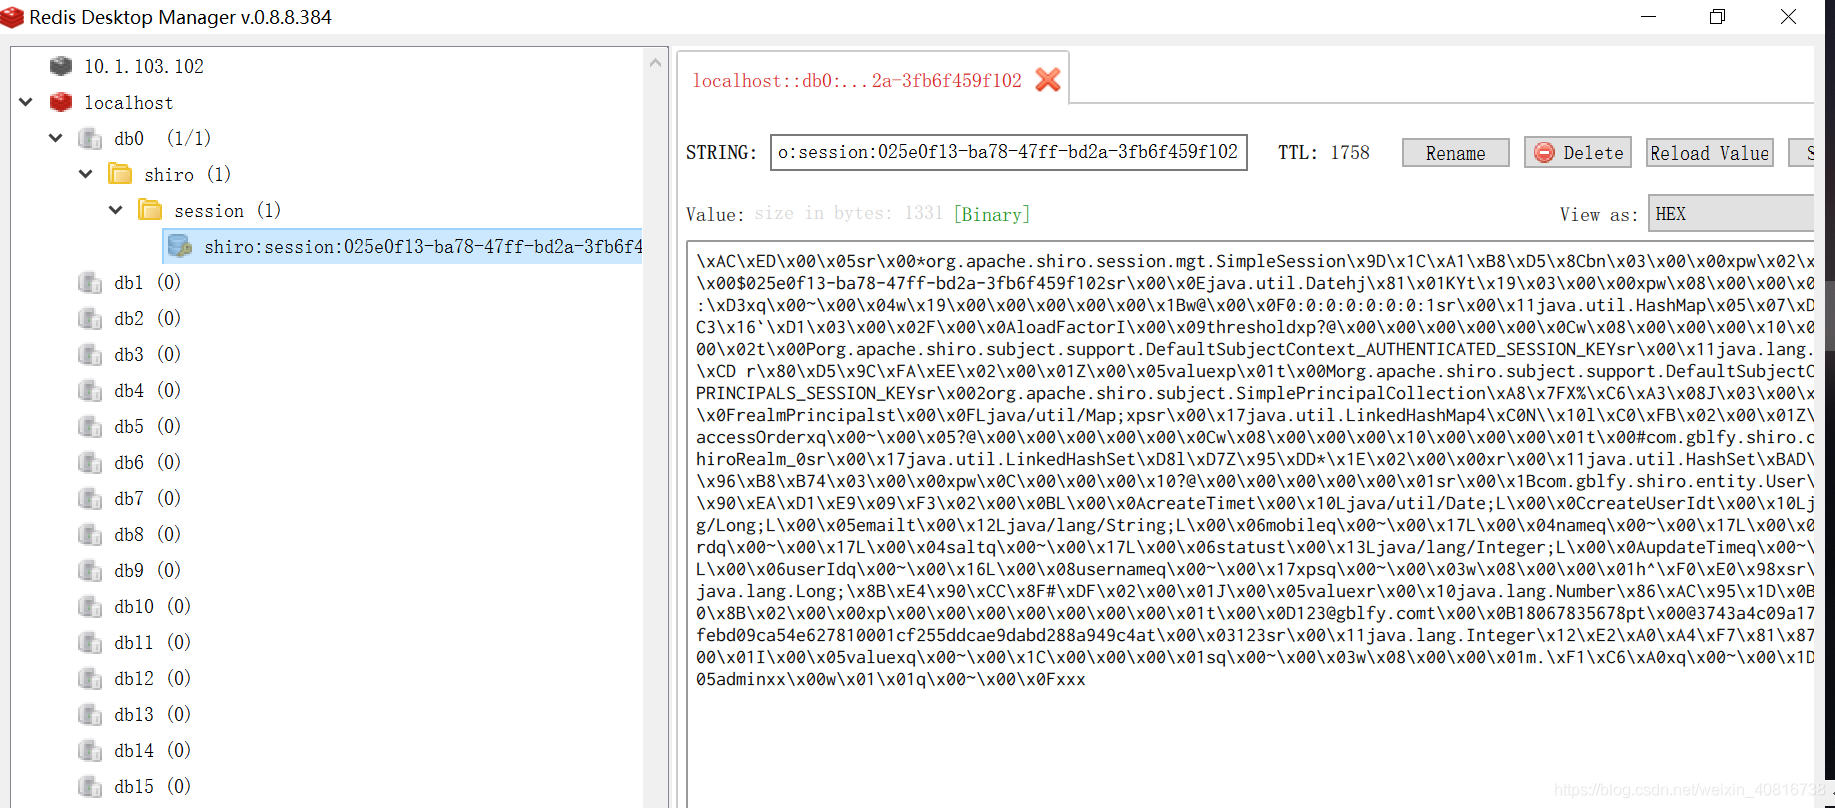
Task: Select the db1 (0) label
Action: 147,282
